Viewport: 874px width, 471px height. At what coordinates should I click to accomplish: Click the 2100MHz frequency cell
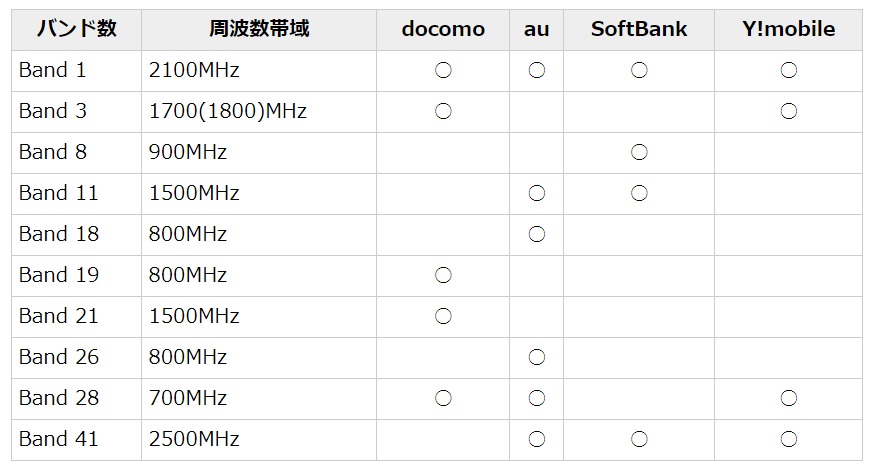click(x=194, y=70)
